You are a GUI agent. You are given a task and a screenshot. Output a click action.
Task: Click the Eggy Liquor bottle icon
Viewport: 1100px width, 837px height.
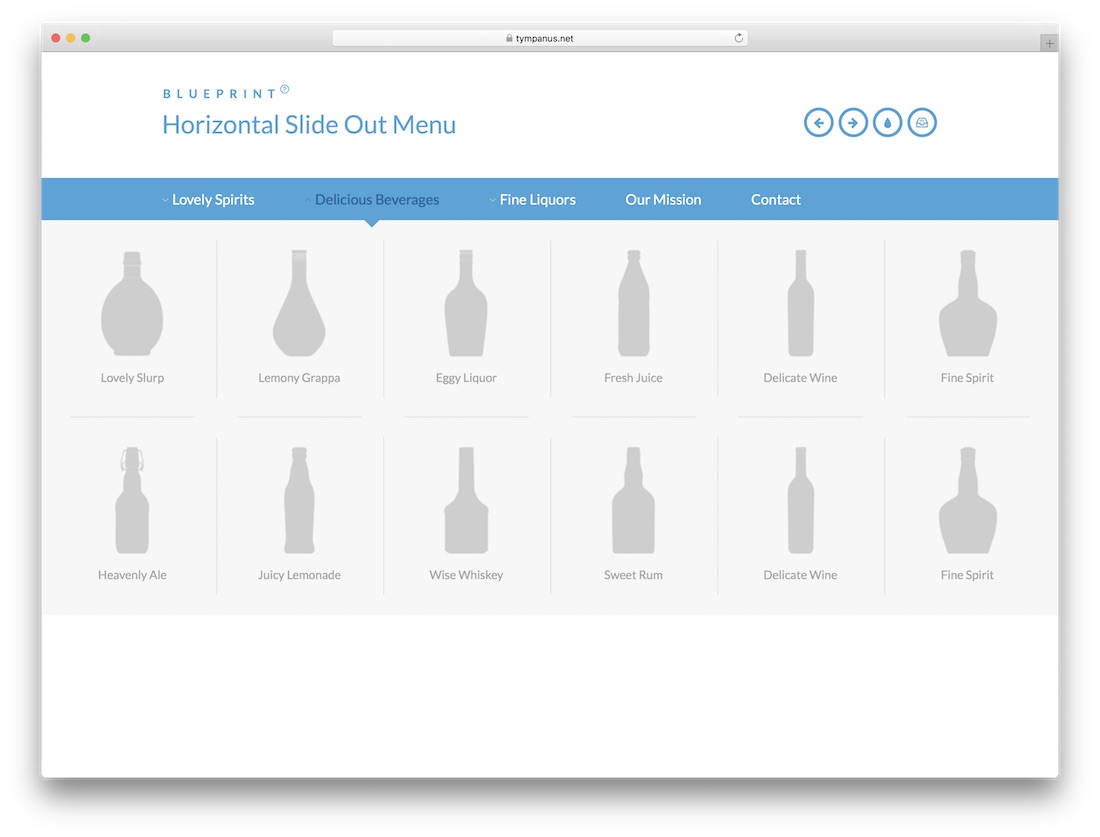pyautogui.click(x=465, y=303)
